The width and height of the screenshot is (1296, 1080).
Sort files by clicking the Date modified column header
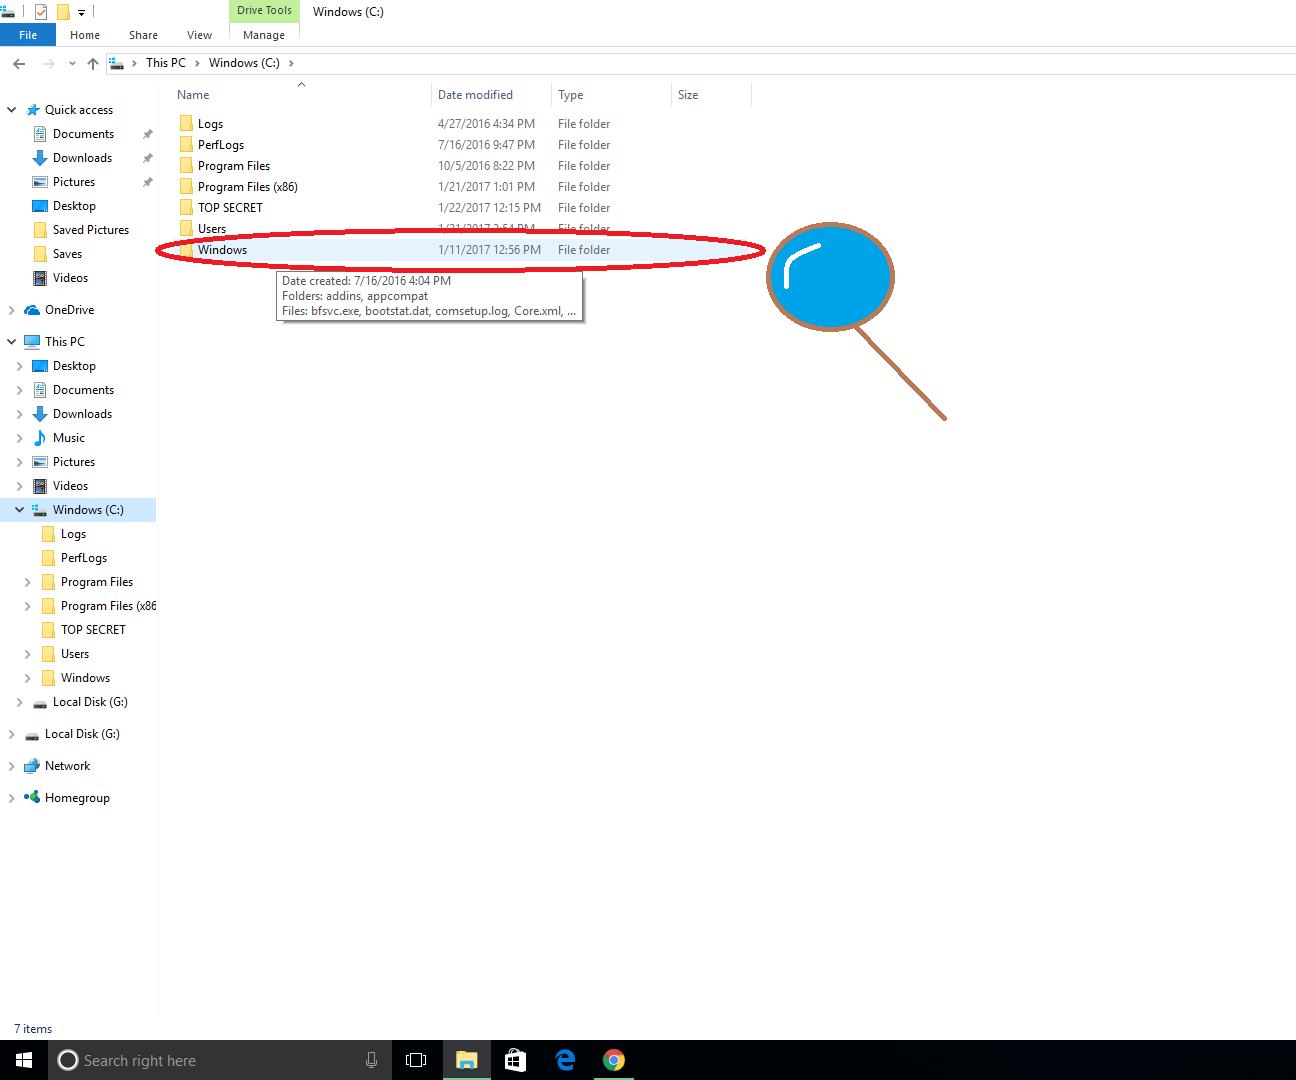point(475,94)
